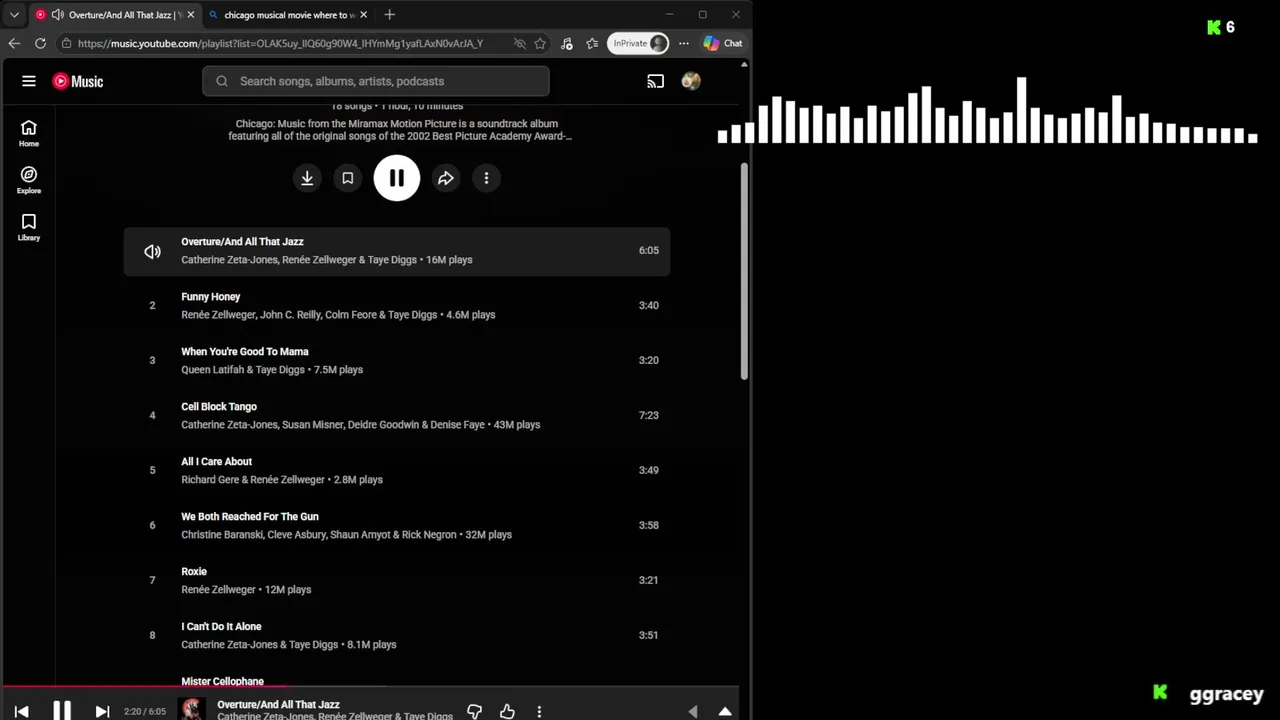Play Cell Block Tango track
The height and width of the screenshot is (720, 1280).
click(x=397, y=415)
